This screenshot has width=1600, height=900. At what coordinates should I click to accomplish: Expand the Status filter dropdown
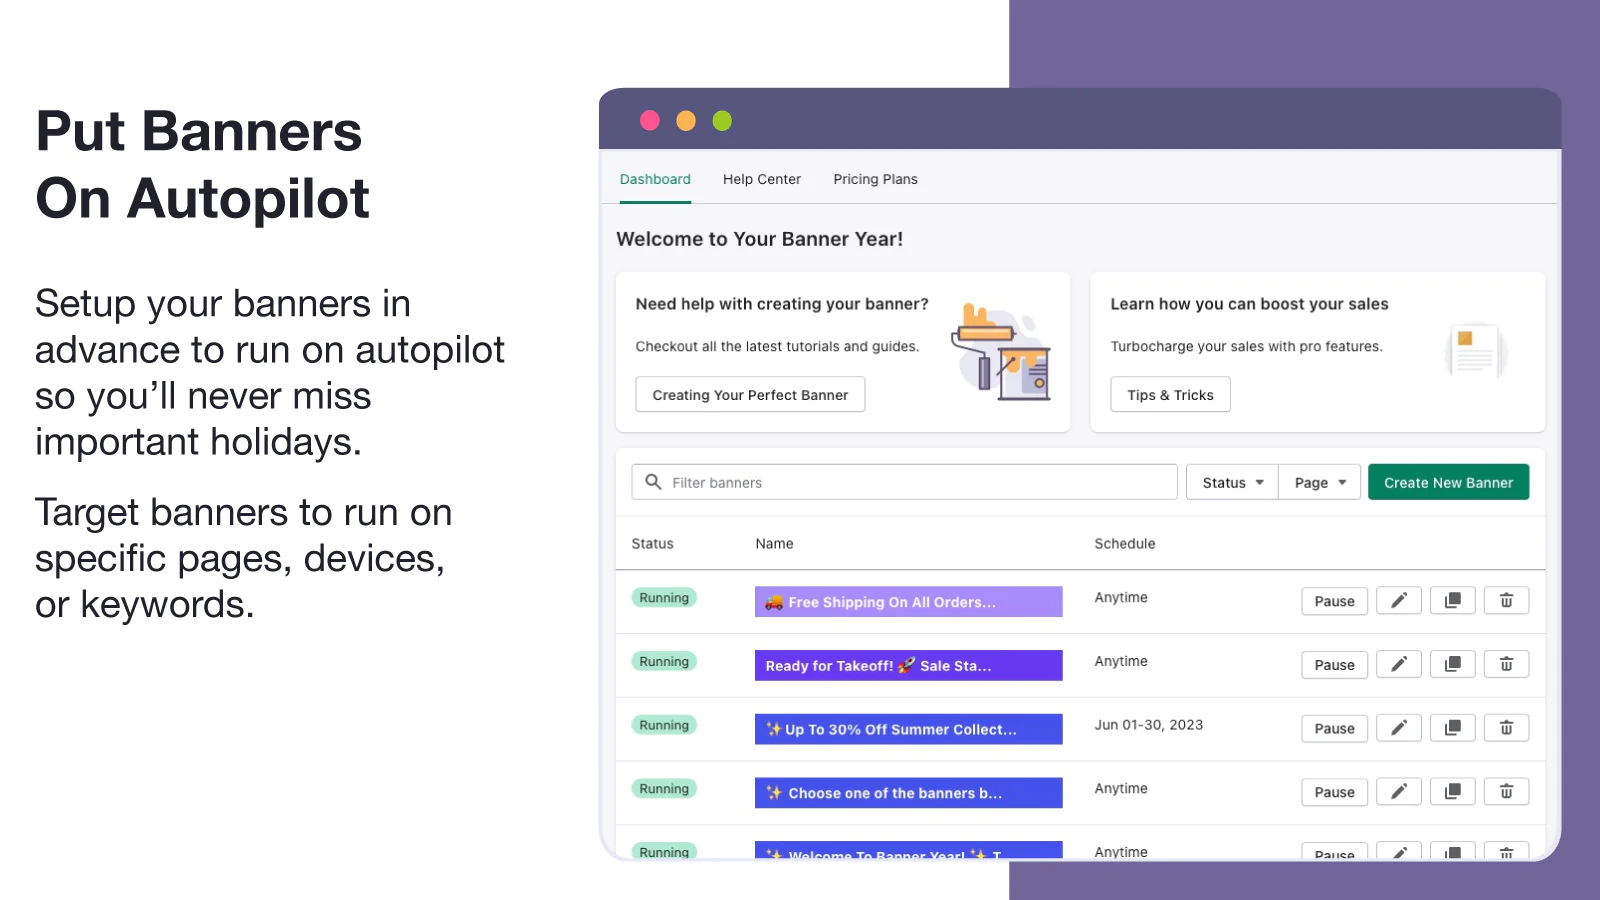click(x=1232, y=482)
